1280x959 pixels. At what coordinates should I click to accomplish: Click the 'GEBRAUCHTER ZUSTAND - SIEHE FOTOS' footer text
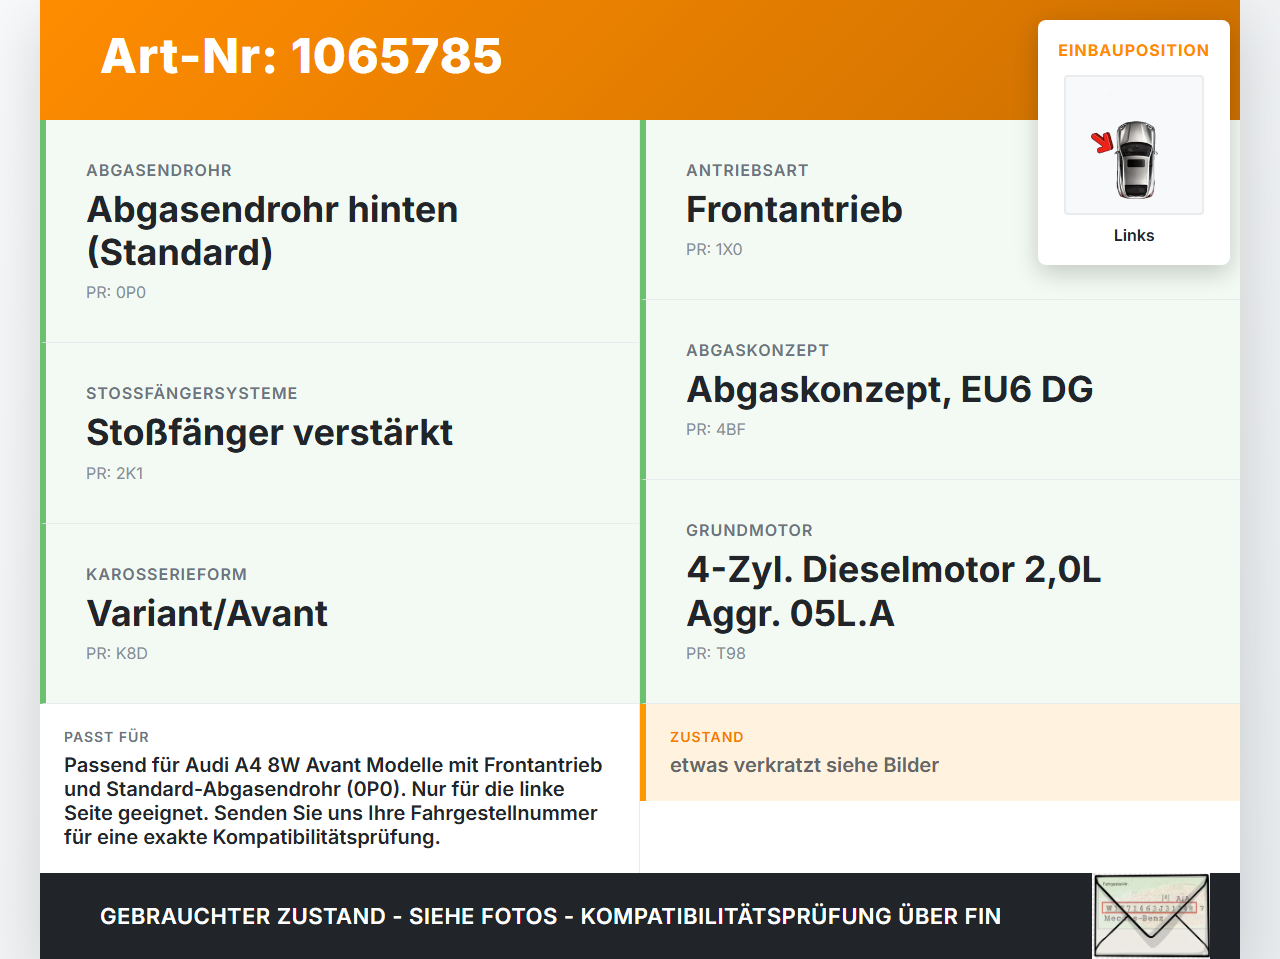[550, 916]
